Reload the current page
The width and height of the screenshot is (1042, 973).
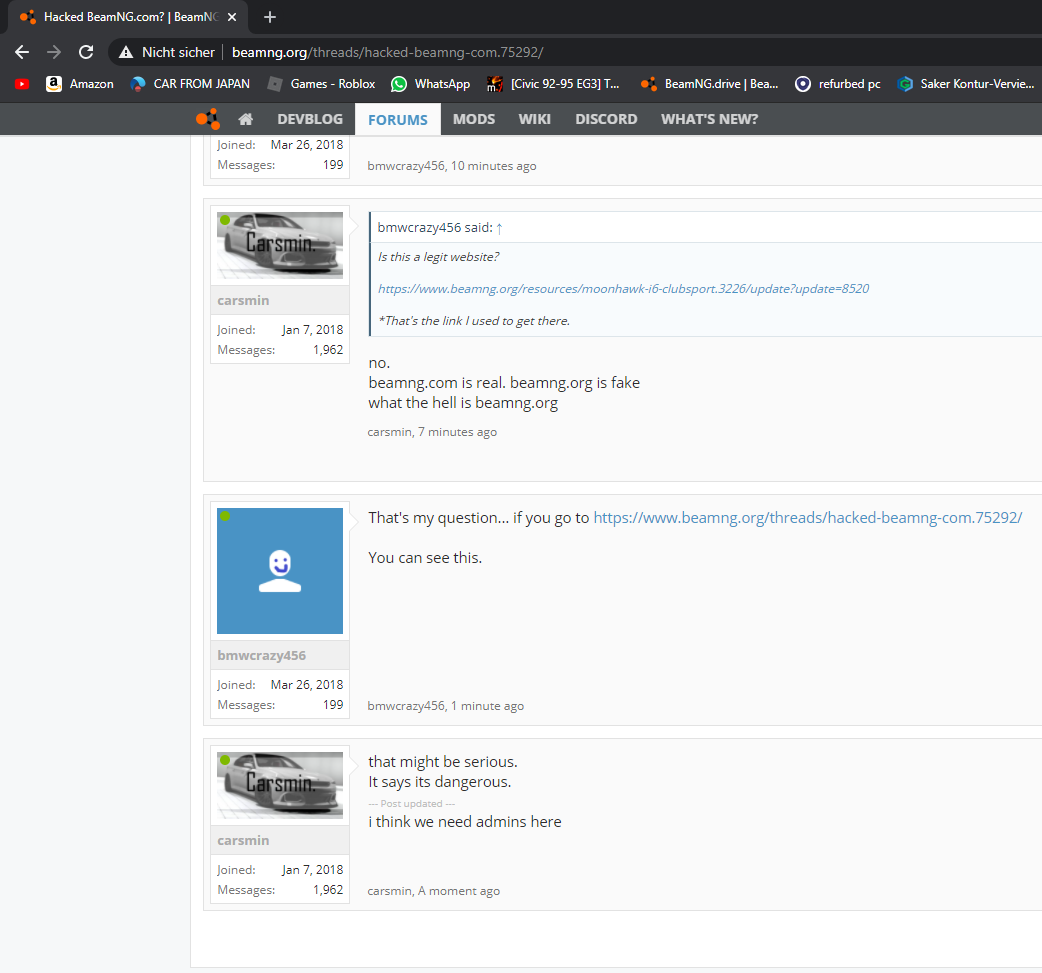[86, 52]
